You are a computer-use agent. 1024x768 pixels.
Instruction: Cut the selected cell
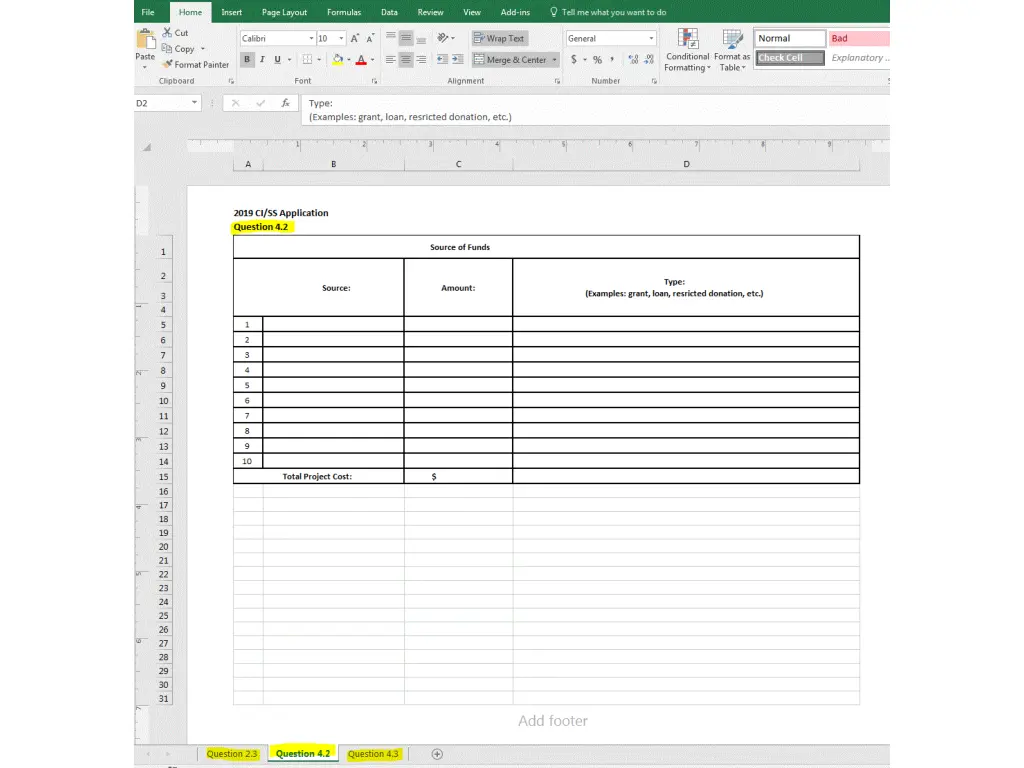tap(175, 33)
